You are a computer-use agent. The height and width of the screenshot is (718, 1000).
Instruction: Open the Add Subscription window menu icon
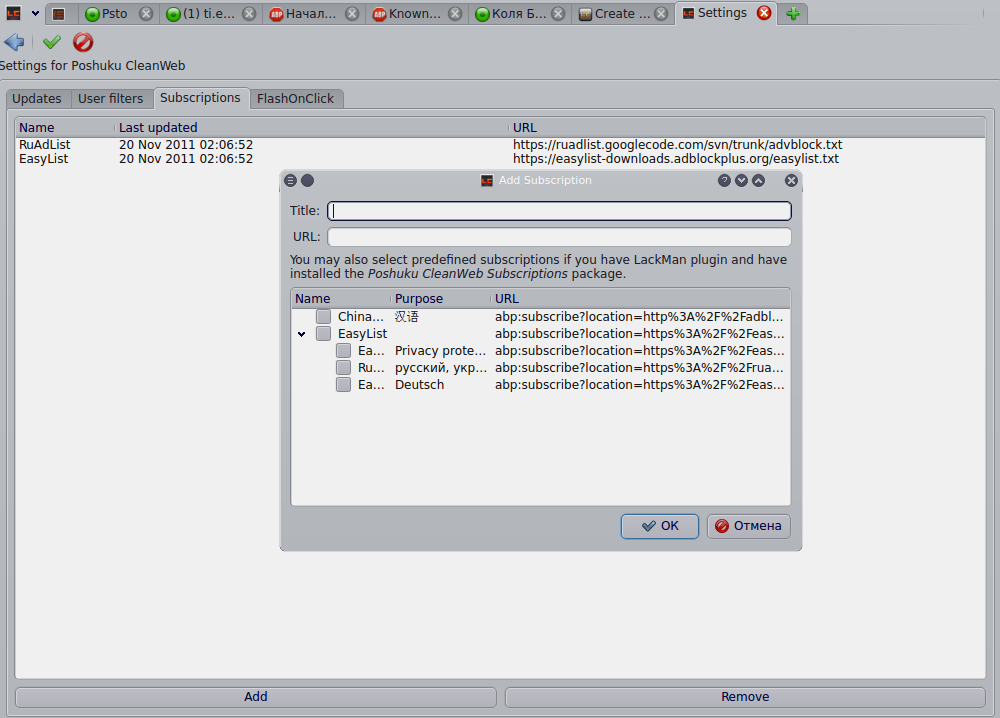point(290,180)
